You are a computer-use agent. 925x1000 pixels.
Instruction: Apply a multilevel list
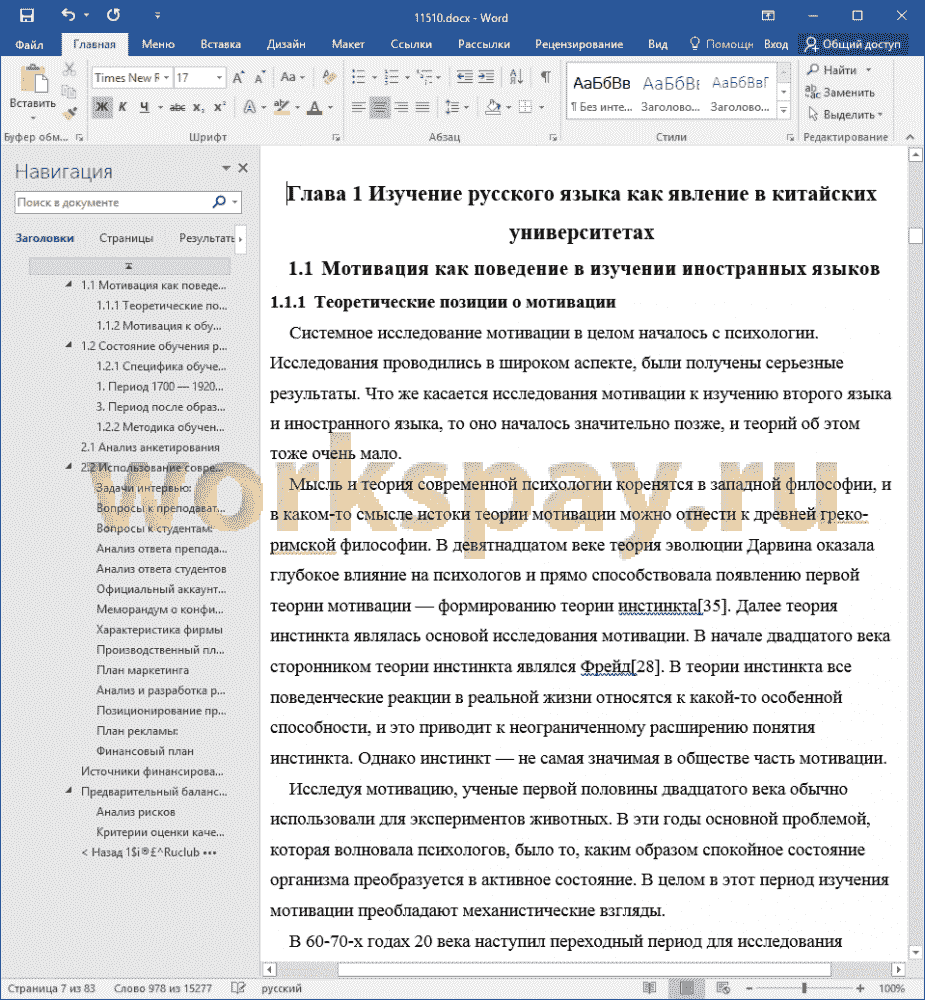point(425,78)
